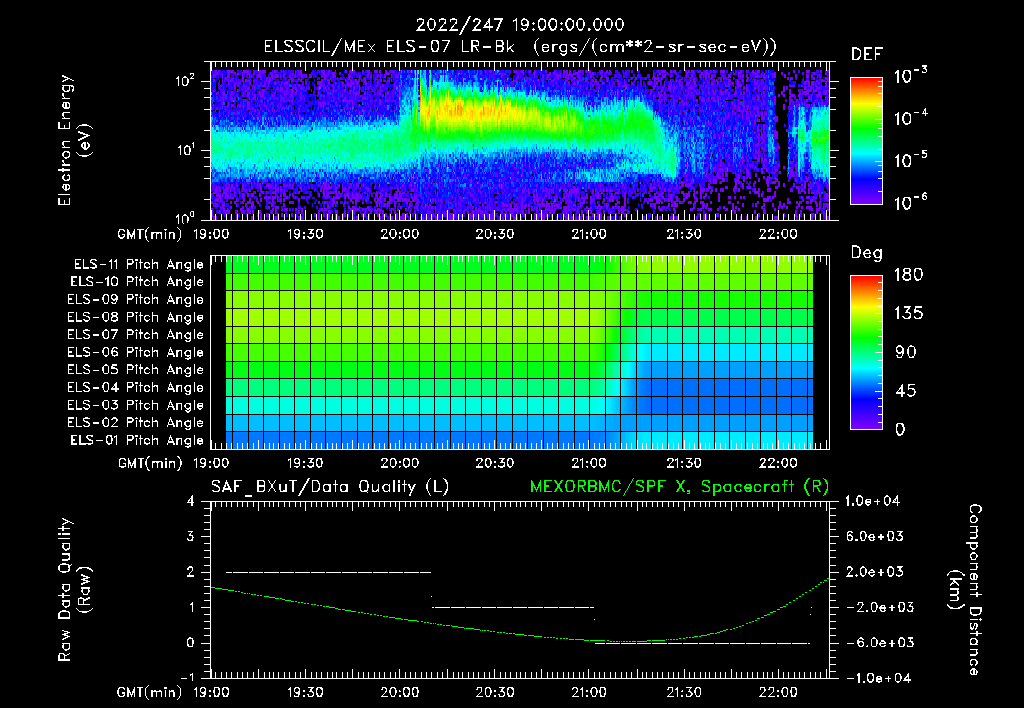Click the 22:00 time tick of the data quality panel
The image size is (1024, 708).
tap(778, 692)
